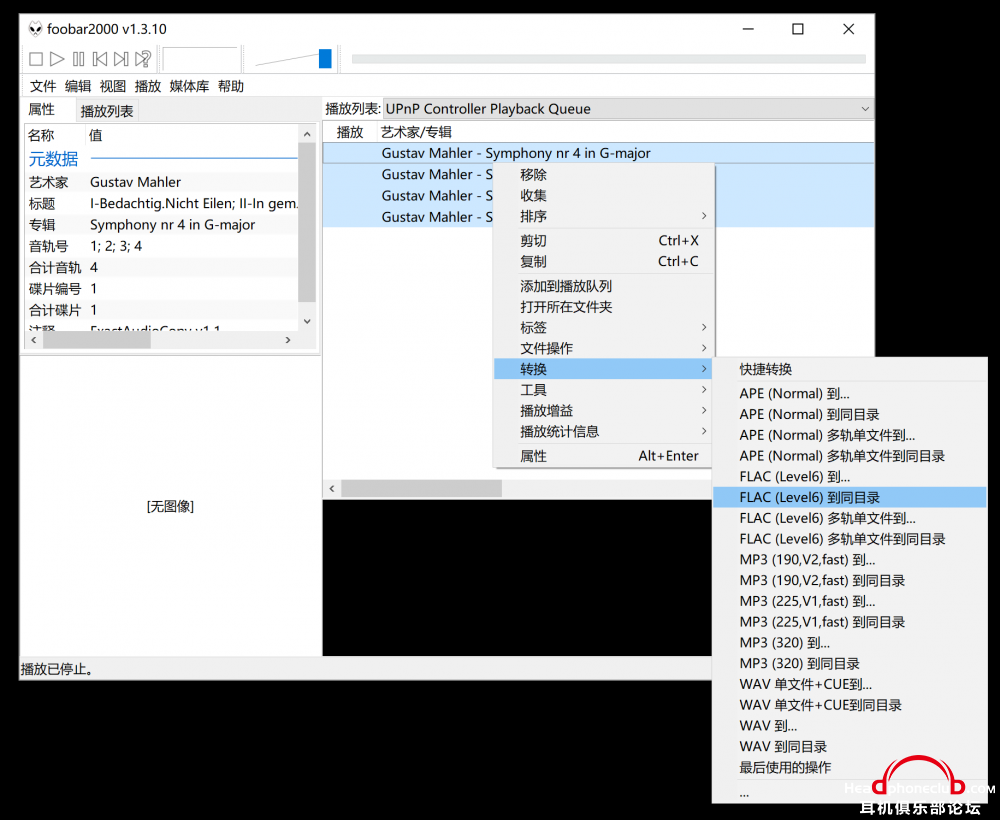
Task: Select MP3 (225,V1,fast) 到... option
Action: [x=849, y=601]
